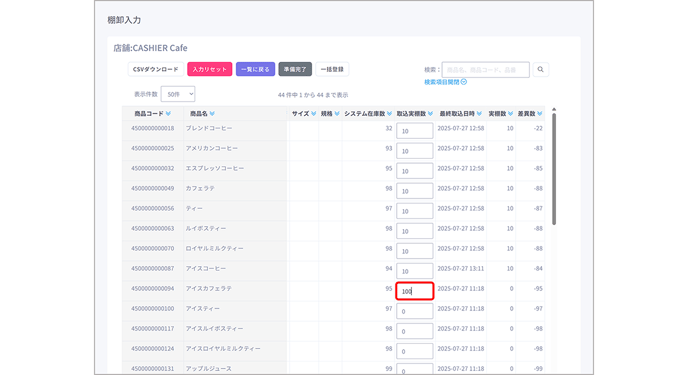
Task: Click product name アップルジュース
Action: [x=208, y=368]
